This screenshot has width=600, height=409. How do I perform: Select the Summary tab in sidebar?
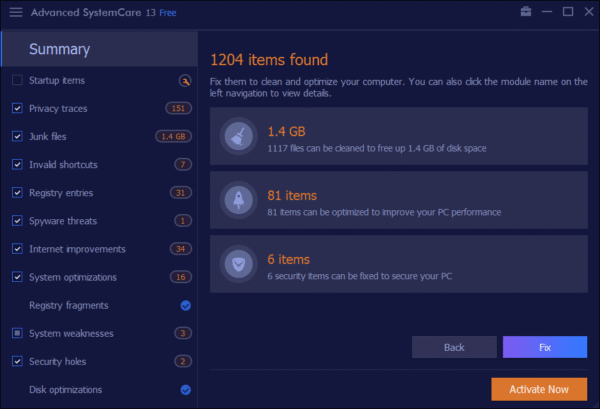point(59,49)
